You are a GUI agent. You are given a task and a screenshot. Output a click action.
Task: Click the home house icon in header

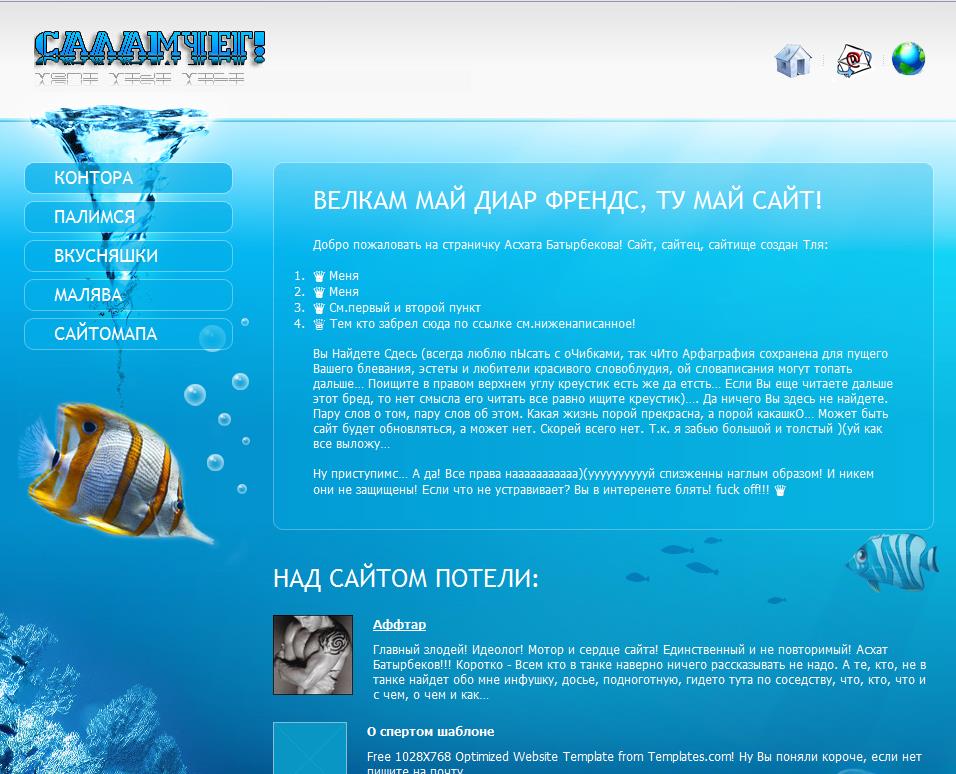tap(792, 60)
